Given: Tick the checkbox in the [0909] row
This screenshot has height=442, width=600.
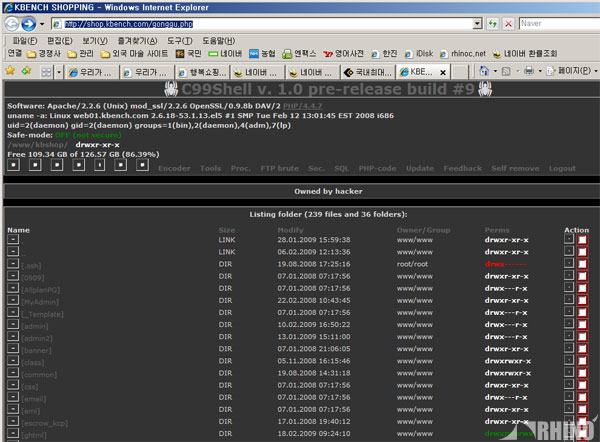Looking at the screenshot, I should point(582,276).
